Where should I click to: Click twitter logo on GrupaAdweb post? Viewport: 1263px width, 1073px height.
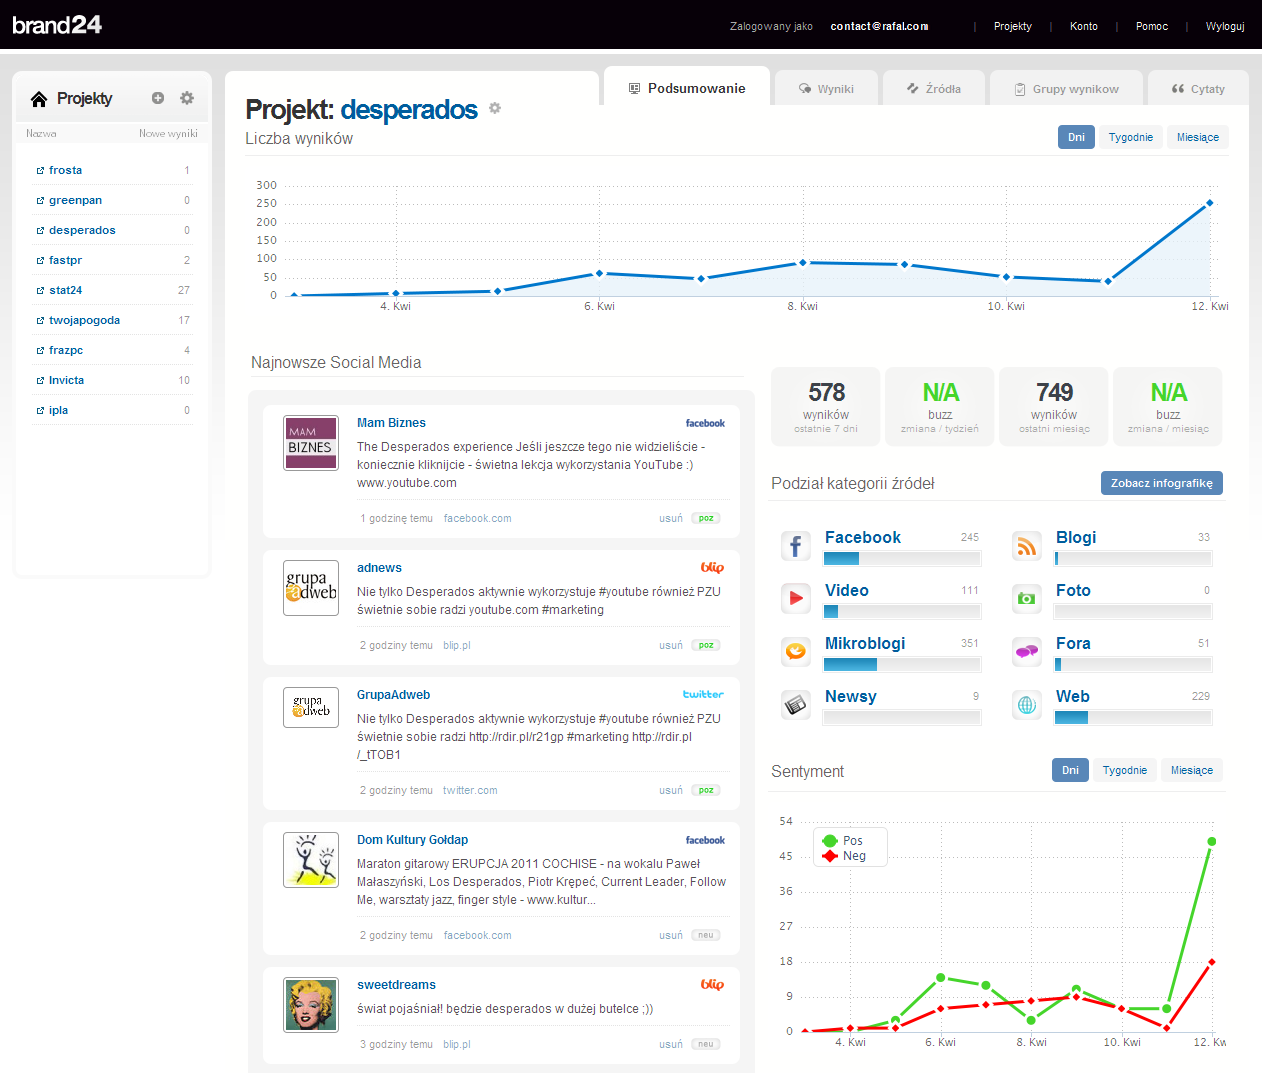point(703,694)
